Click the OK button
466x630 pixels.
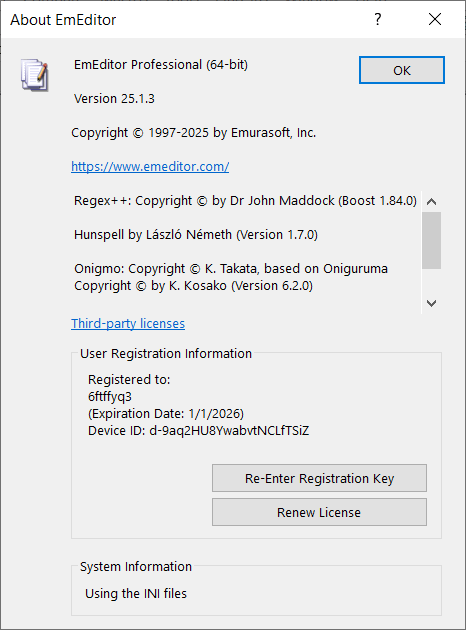tap(402, 70)
